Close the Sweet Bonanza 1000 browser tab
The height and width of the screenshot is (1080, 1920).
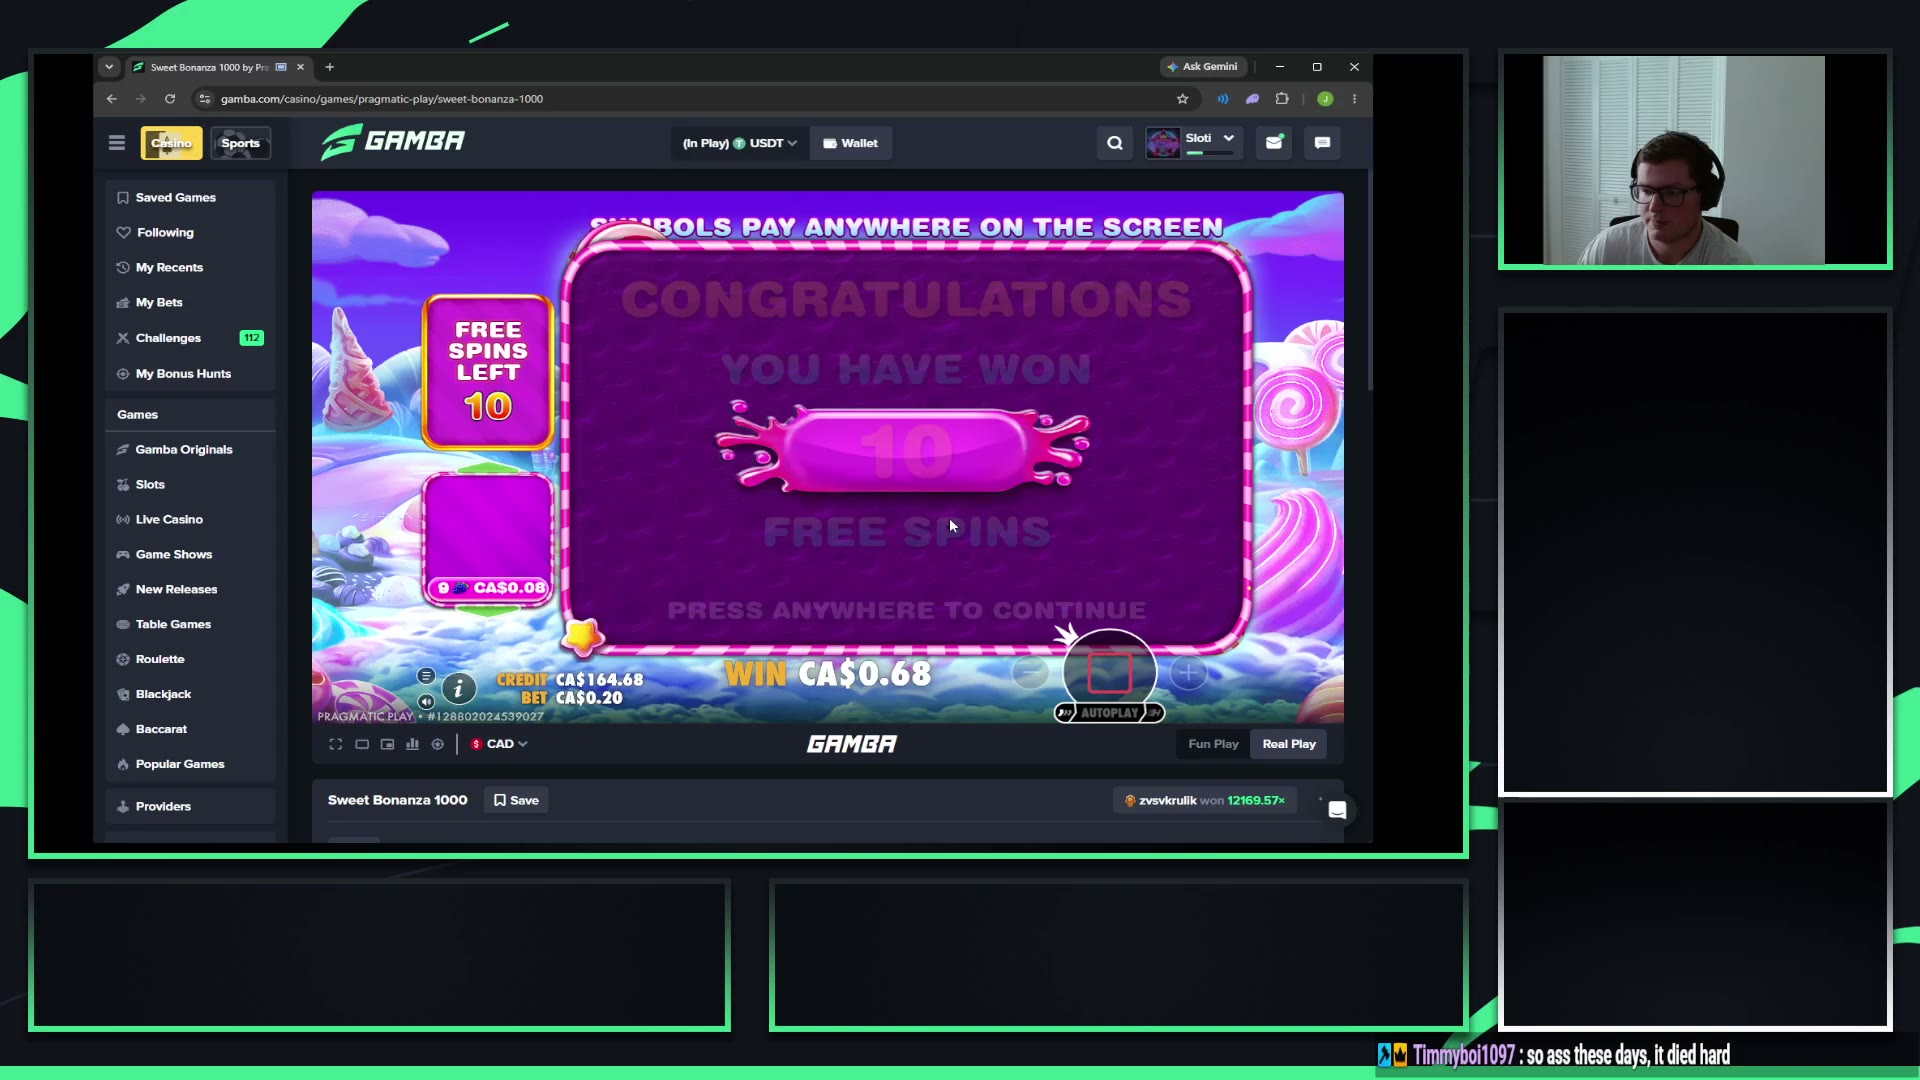(300, 67)
